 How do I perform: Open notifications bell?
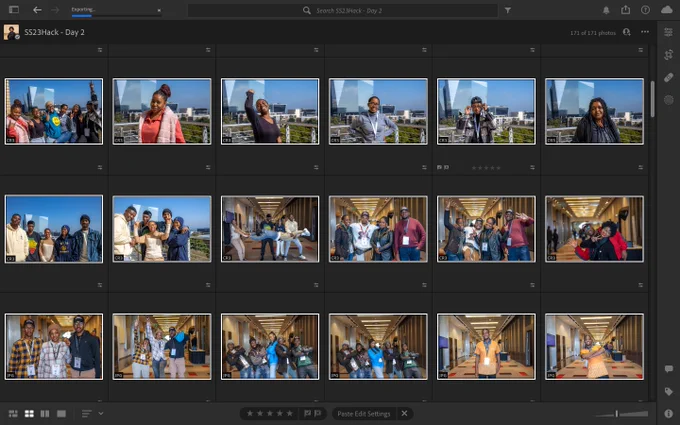(606, 10)
